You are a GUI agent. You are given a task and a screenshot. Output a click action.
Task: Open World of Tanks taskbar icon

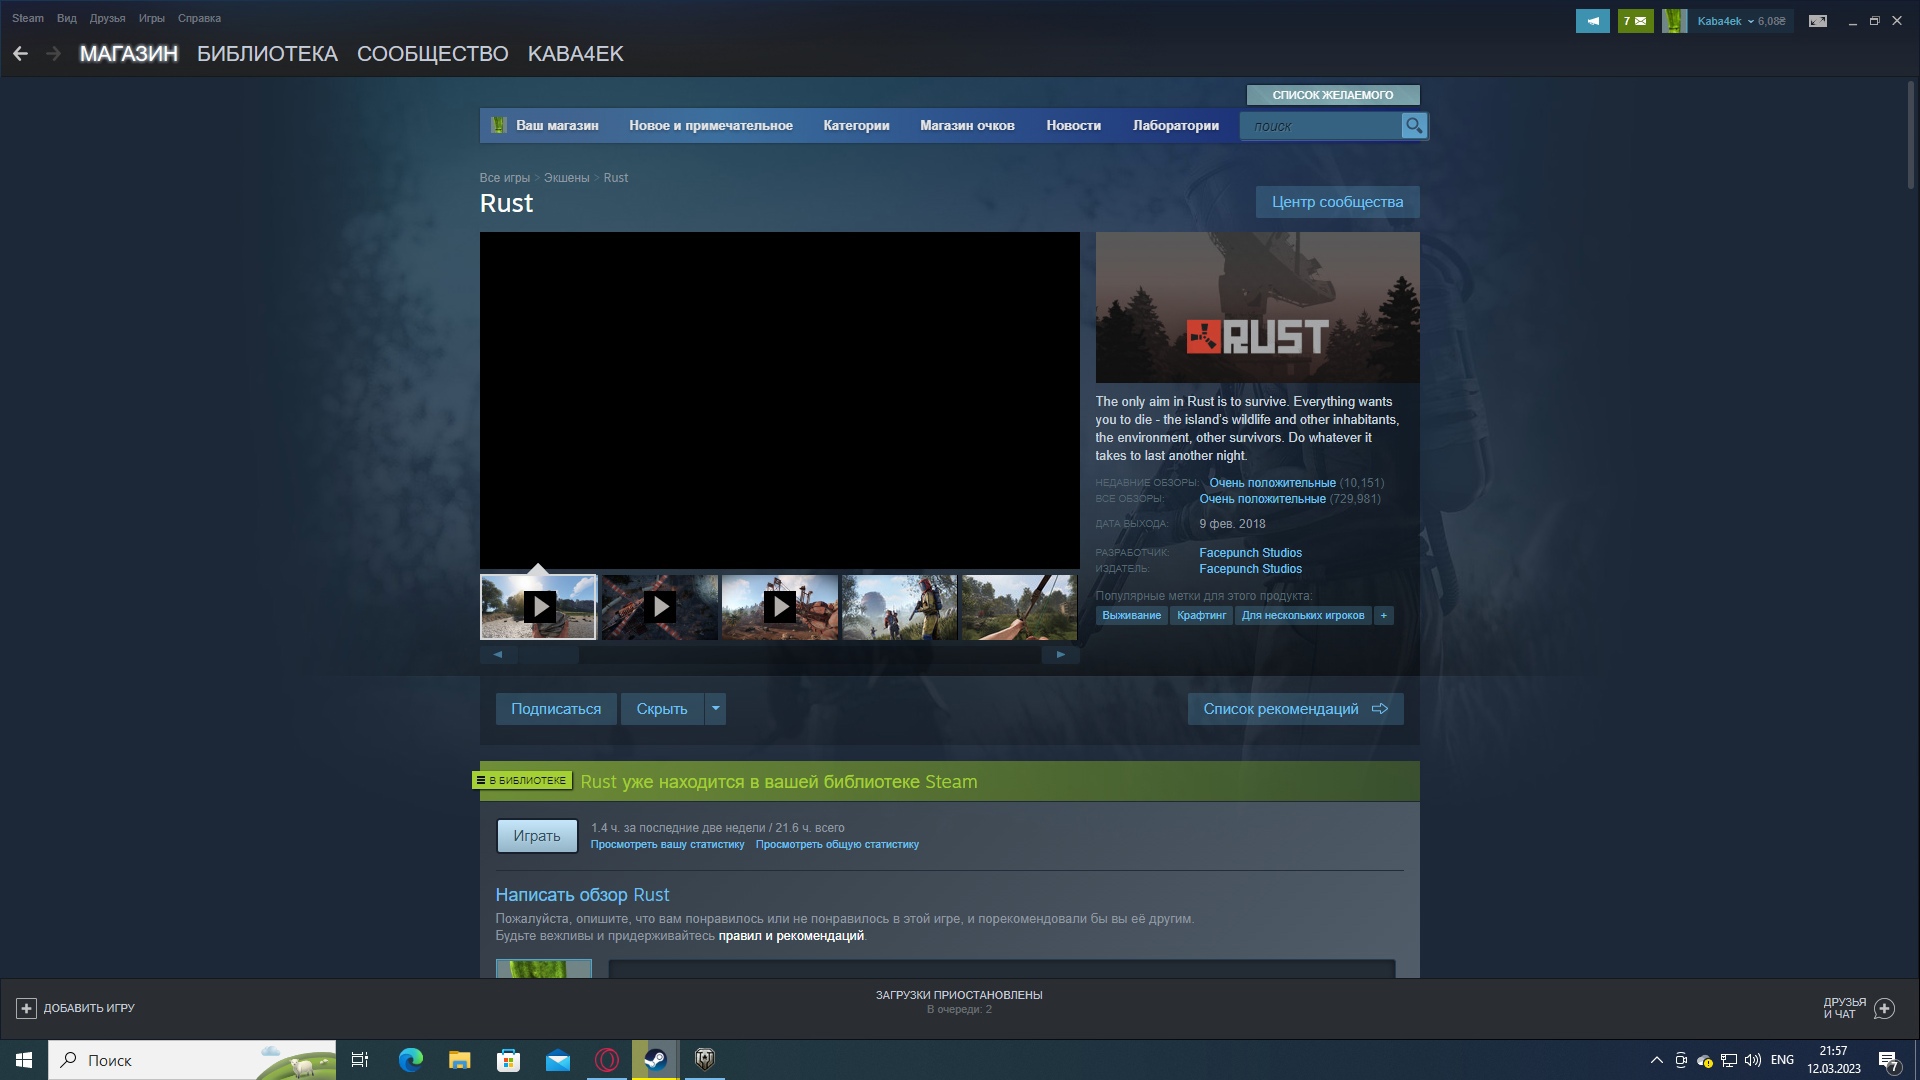704,1060
